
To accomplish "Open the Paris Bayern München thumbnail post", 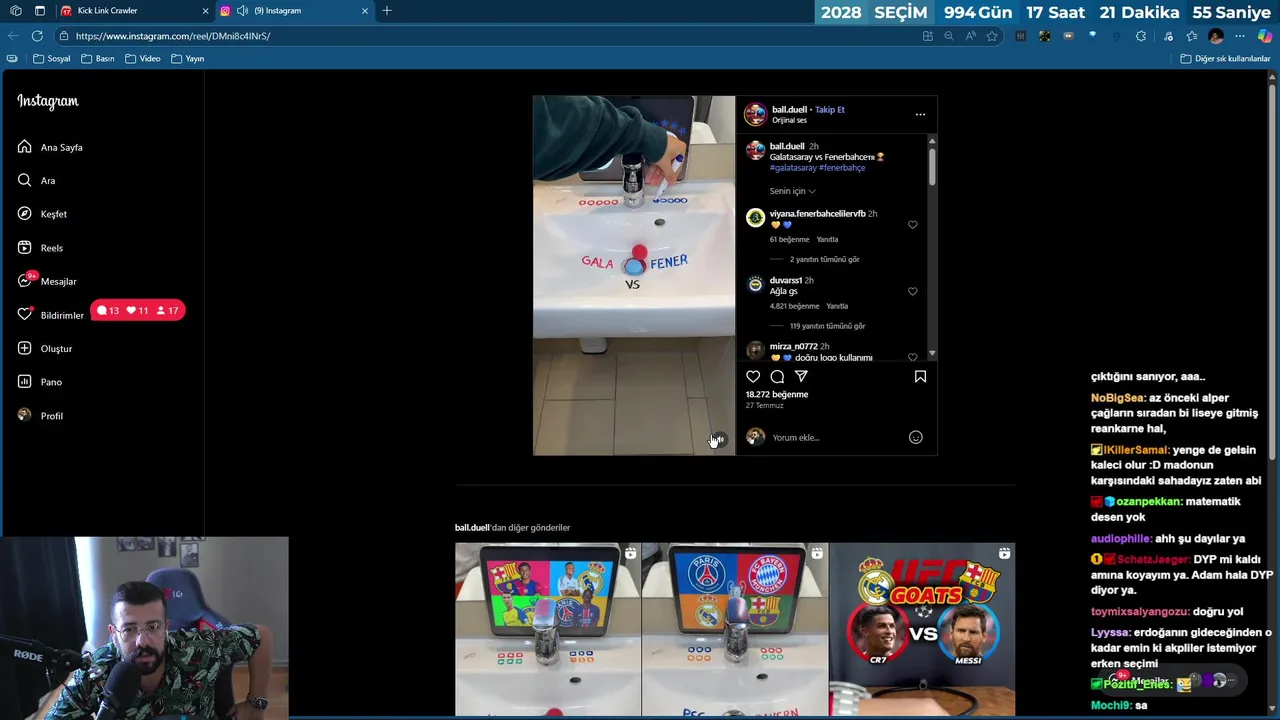I will 735,630.
